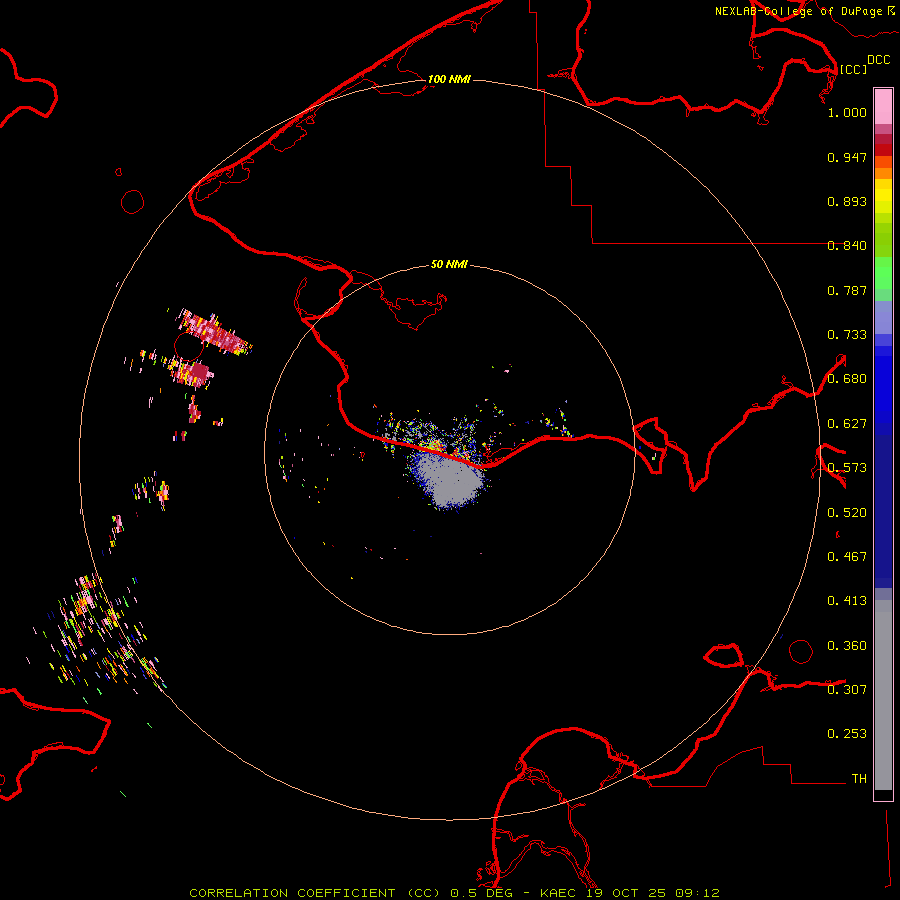The image size is (900, 900).
Task: Click the 0.307 scale value
Action: click(847, 690)
